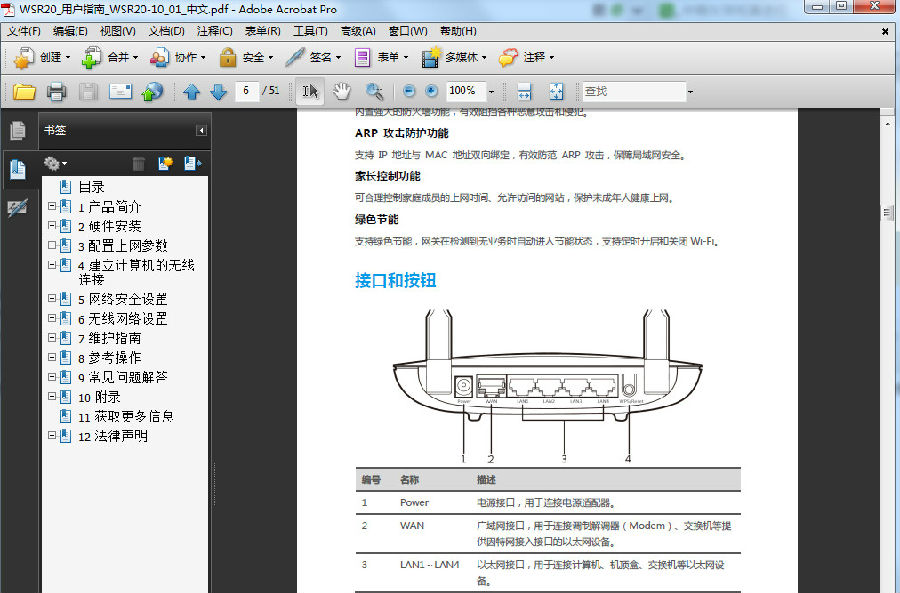This screenshot has width=900, height=593.
Task: Create a new bookmark icon
Action: pyautogui.click(x=165, y=164)
